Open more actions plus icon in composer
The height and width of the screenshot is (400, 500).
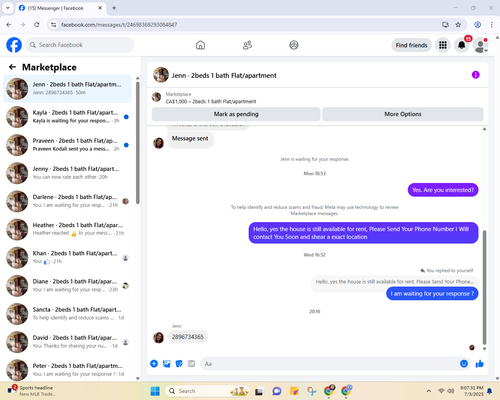coord(154,364)
